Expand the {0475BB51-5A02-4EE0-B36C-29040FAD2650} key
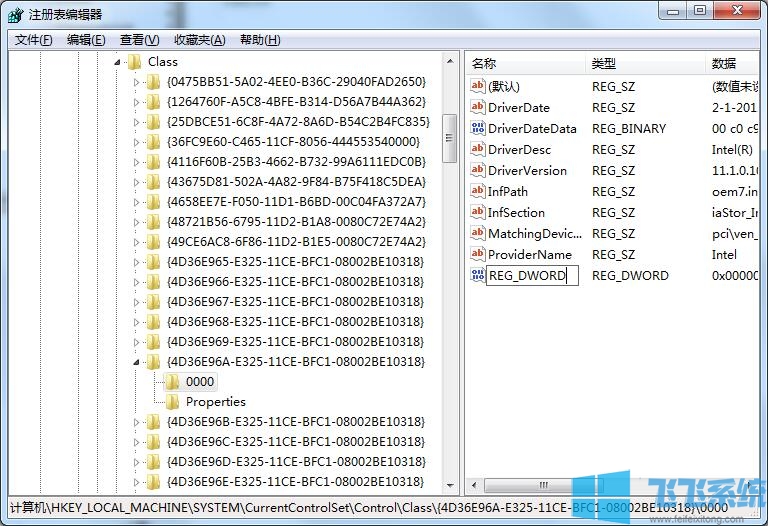 coord(137,82)
